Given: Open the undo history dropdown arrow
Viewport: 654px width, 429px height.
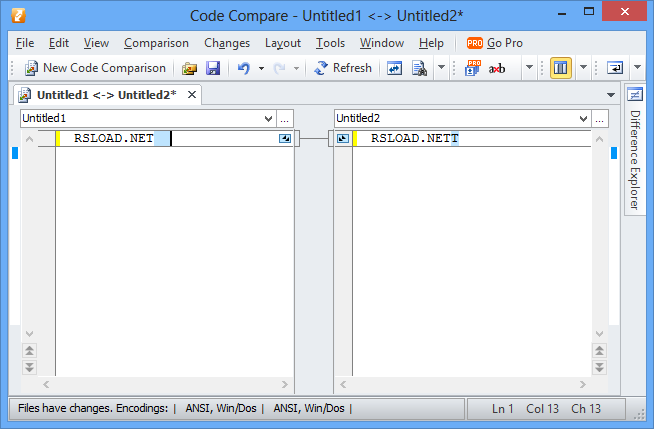Looking at the screenshot, I should click(262, 68).
